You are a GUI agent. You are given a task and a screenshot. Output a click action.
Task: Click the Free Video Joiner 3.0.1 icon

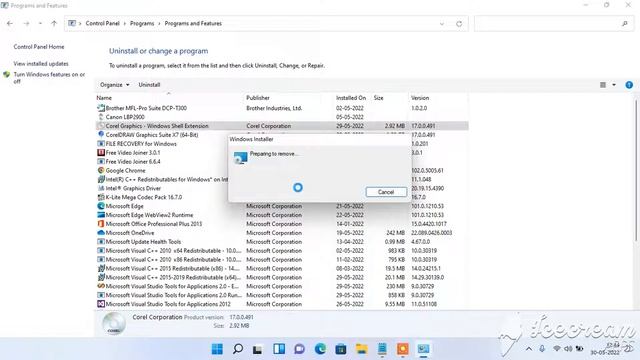tap(101, 153)
